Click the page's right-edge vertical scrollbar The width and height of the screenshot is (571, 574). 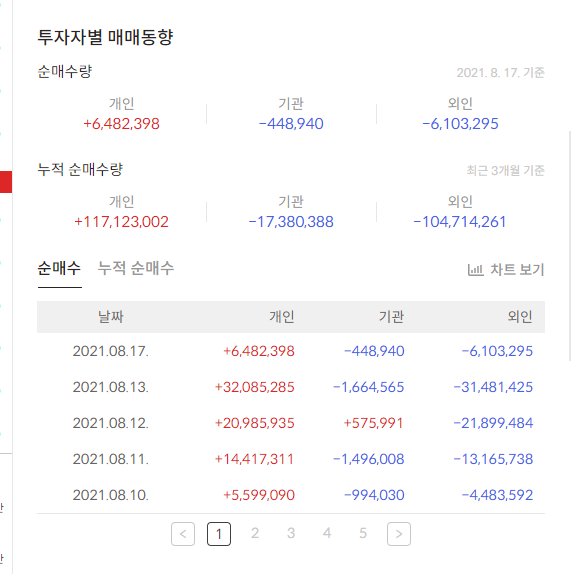[570, 246]
